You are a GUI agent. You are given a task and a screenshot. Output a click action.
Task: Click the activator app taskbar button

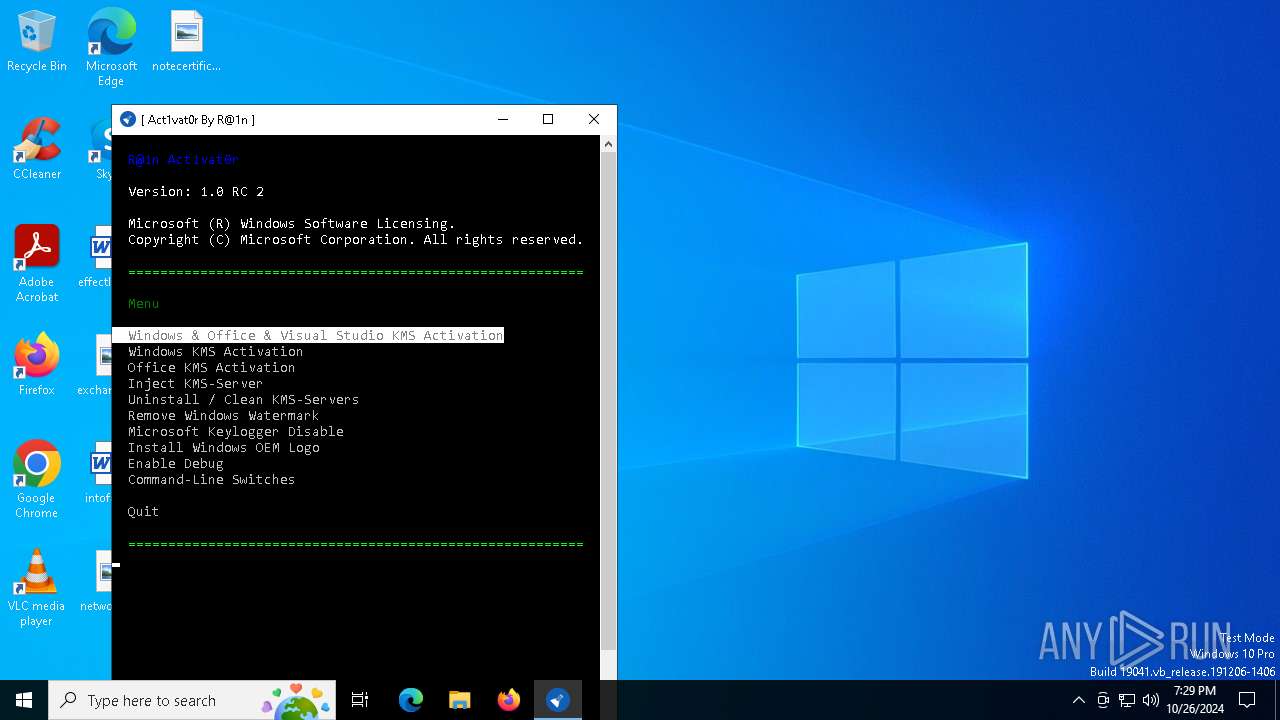[x=558, y=700]
